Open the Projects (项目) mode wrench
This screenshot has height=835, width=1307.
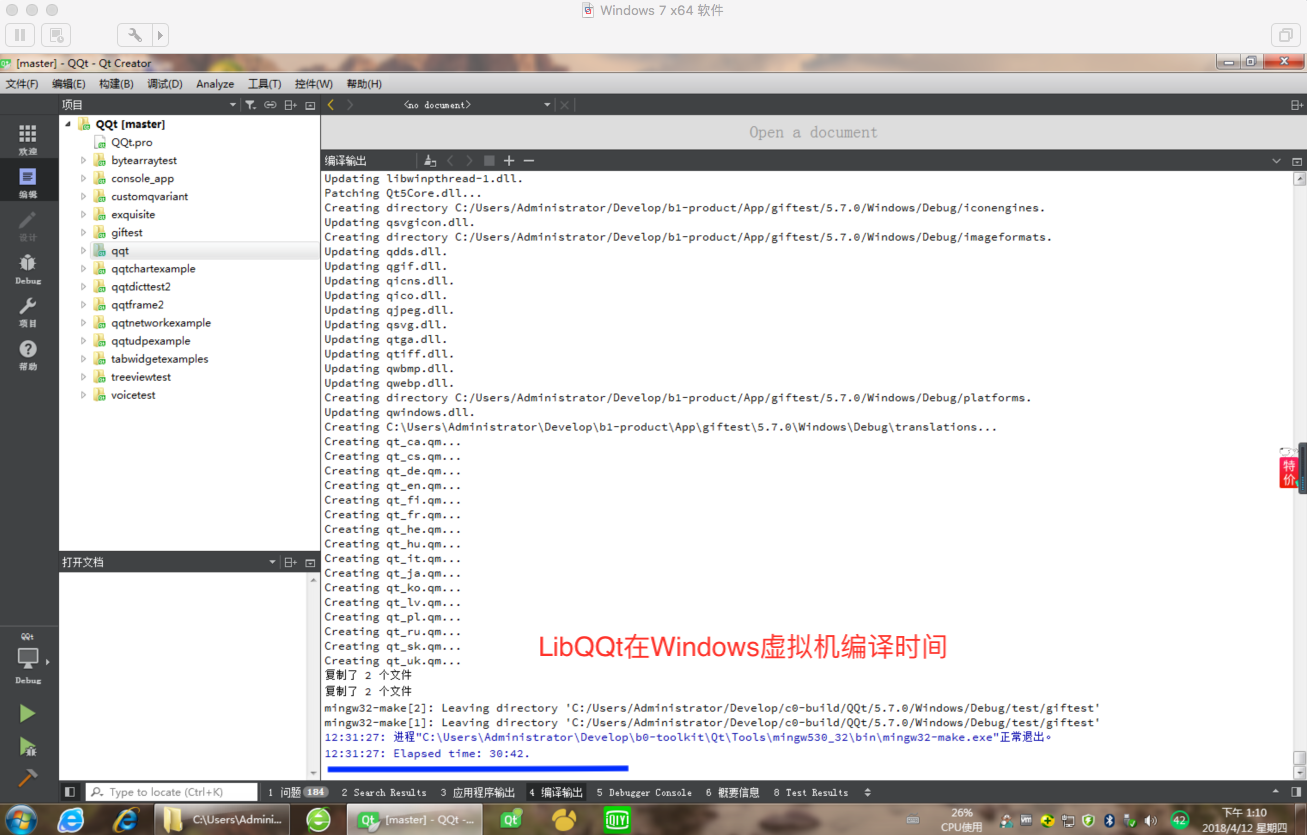point(28,311)
